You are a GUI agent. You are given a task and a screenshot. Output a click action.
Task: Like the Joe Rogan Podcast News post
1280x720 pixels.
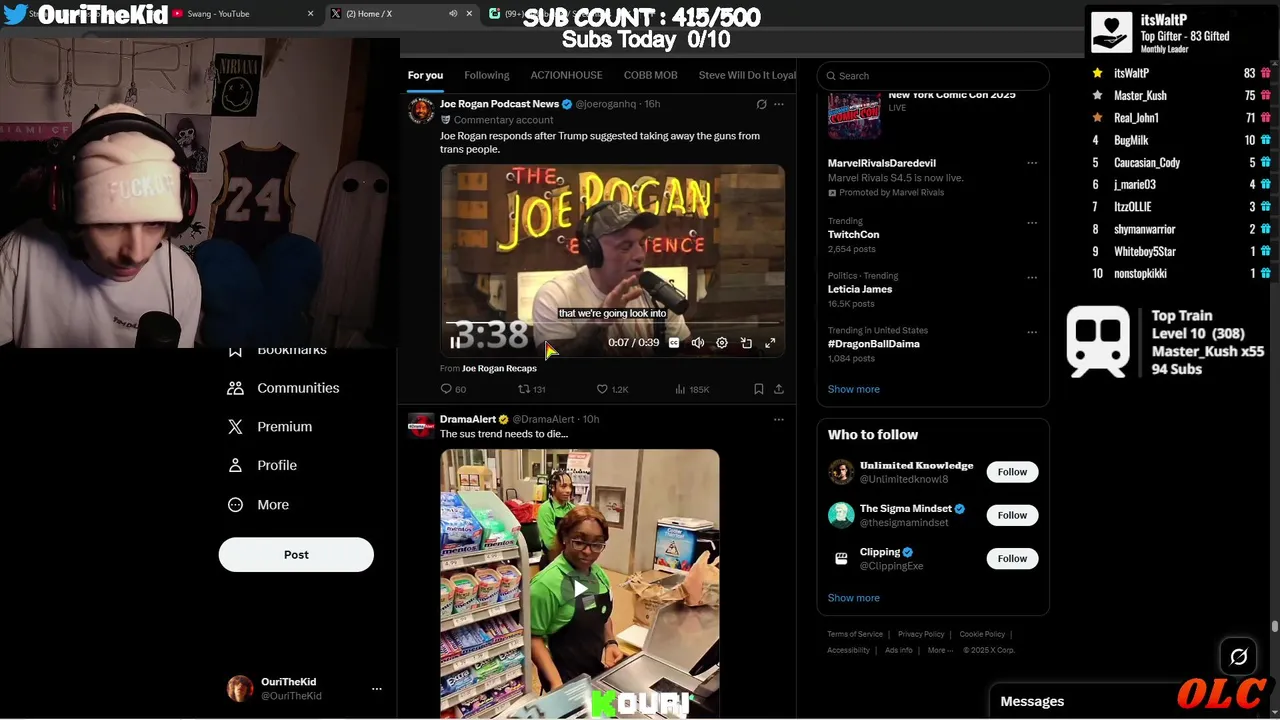[612, 389]
